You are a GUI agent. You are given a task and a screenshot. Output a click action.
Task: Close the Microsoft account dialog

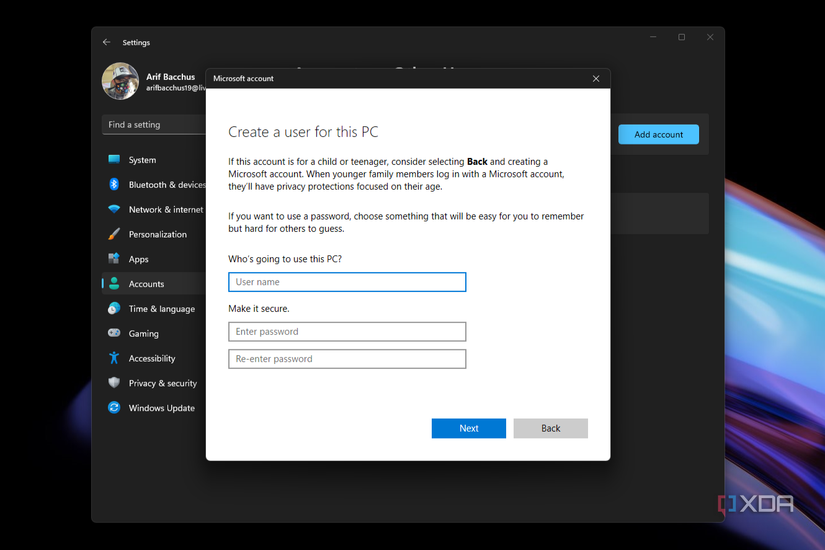(x=596, y=78)
